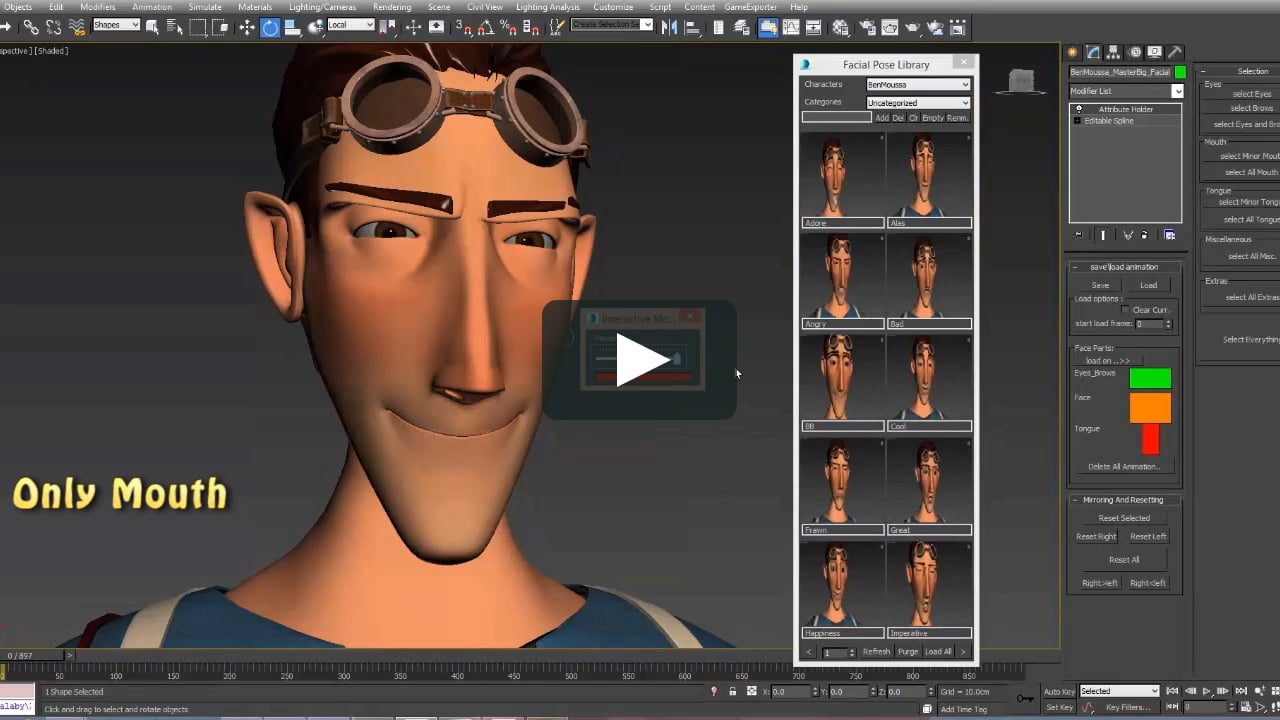Toggle Window/Crossing selection icon
The image size is (1280, 720).
220,27
